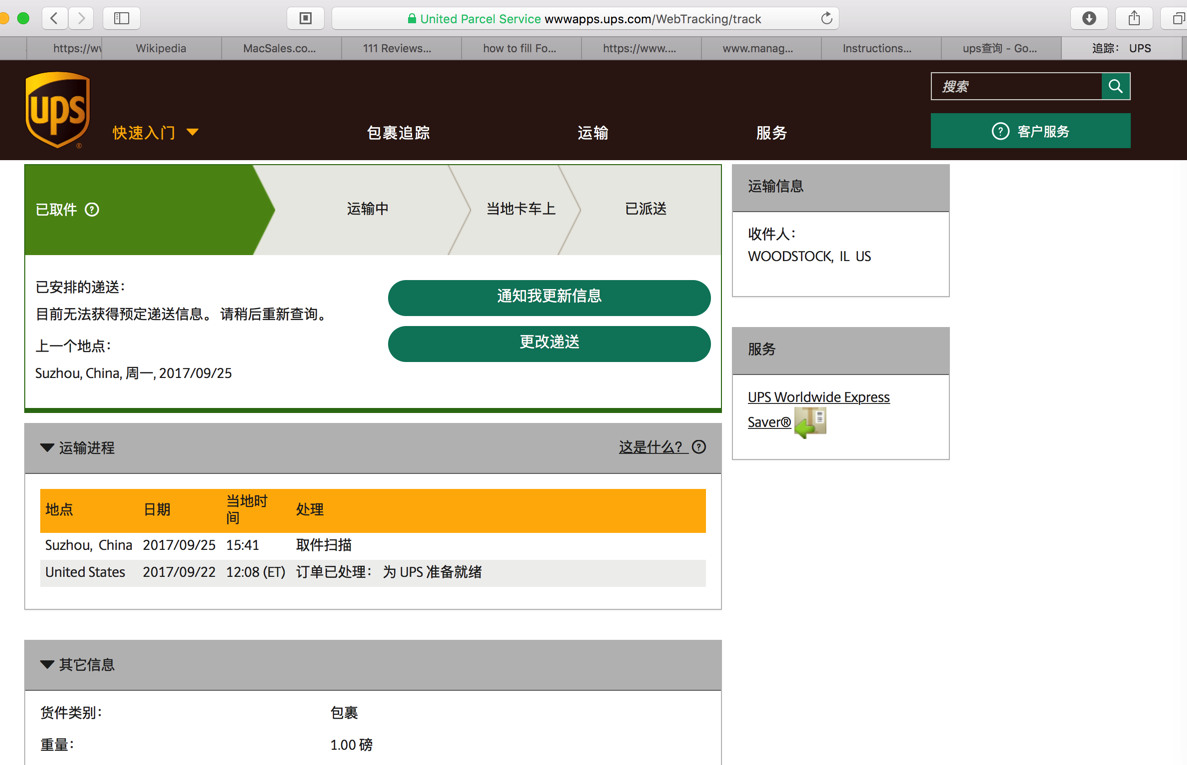Click the Safari show tabs icon
Viewport: 1187px width, 765px height.
coord(1176,18)
